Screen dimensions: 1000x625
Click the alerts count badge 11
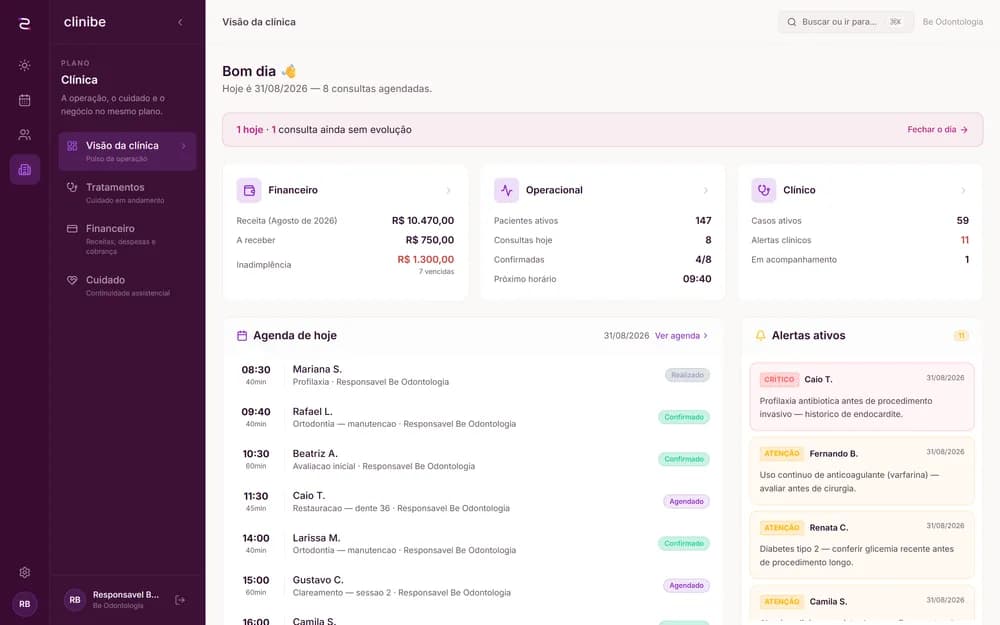961,335
